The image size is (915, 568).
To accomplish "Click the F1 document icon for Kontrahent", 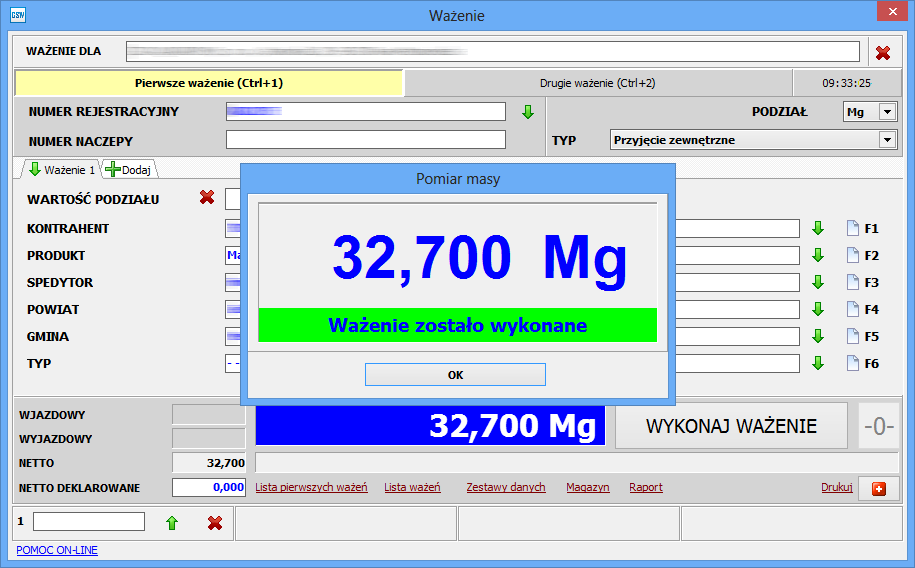I will (853, 228).
